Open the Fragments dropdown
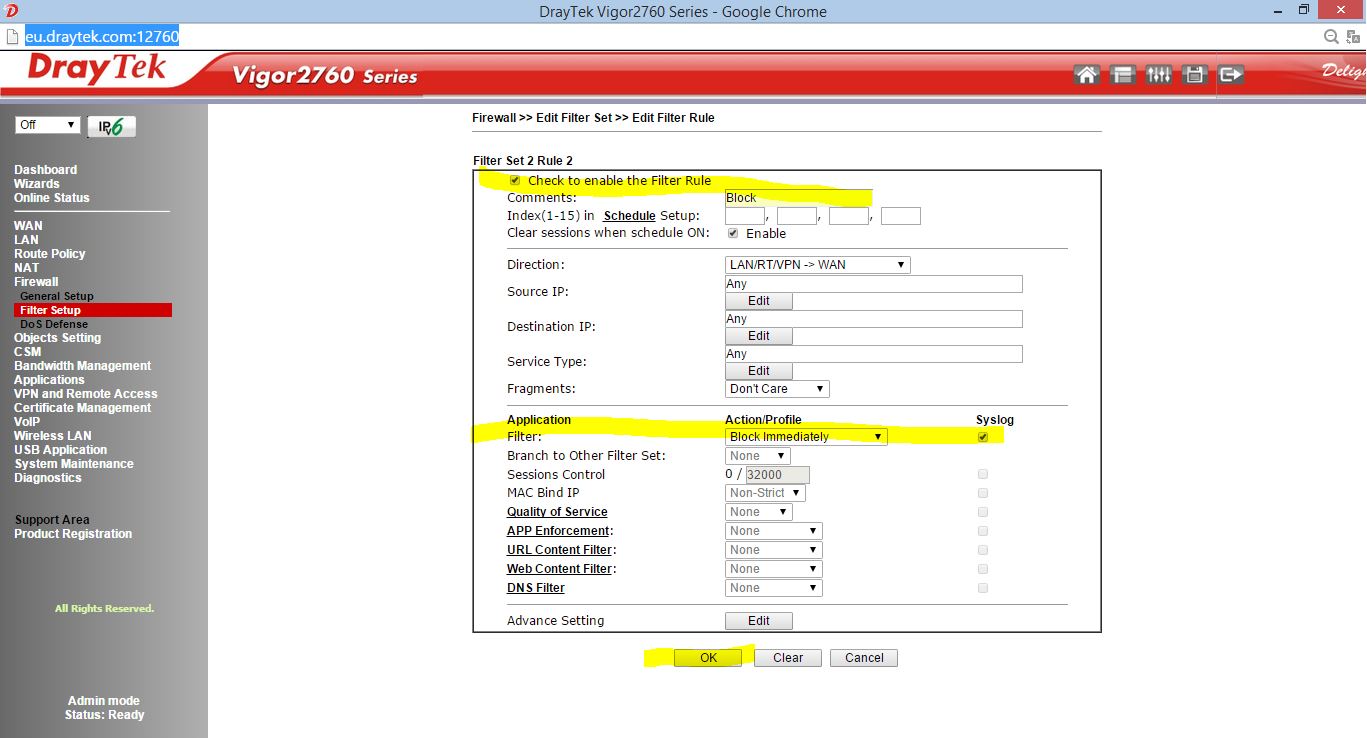This screenshot has width=1367, height=738. (777, 389)
